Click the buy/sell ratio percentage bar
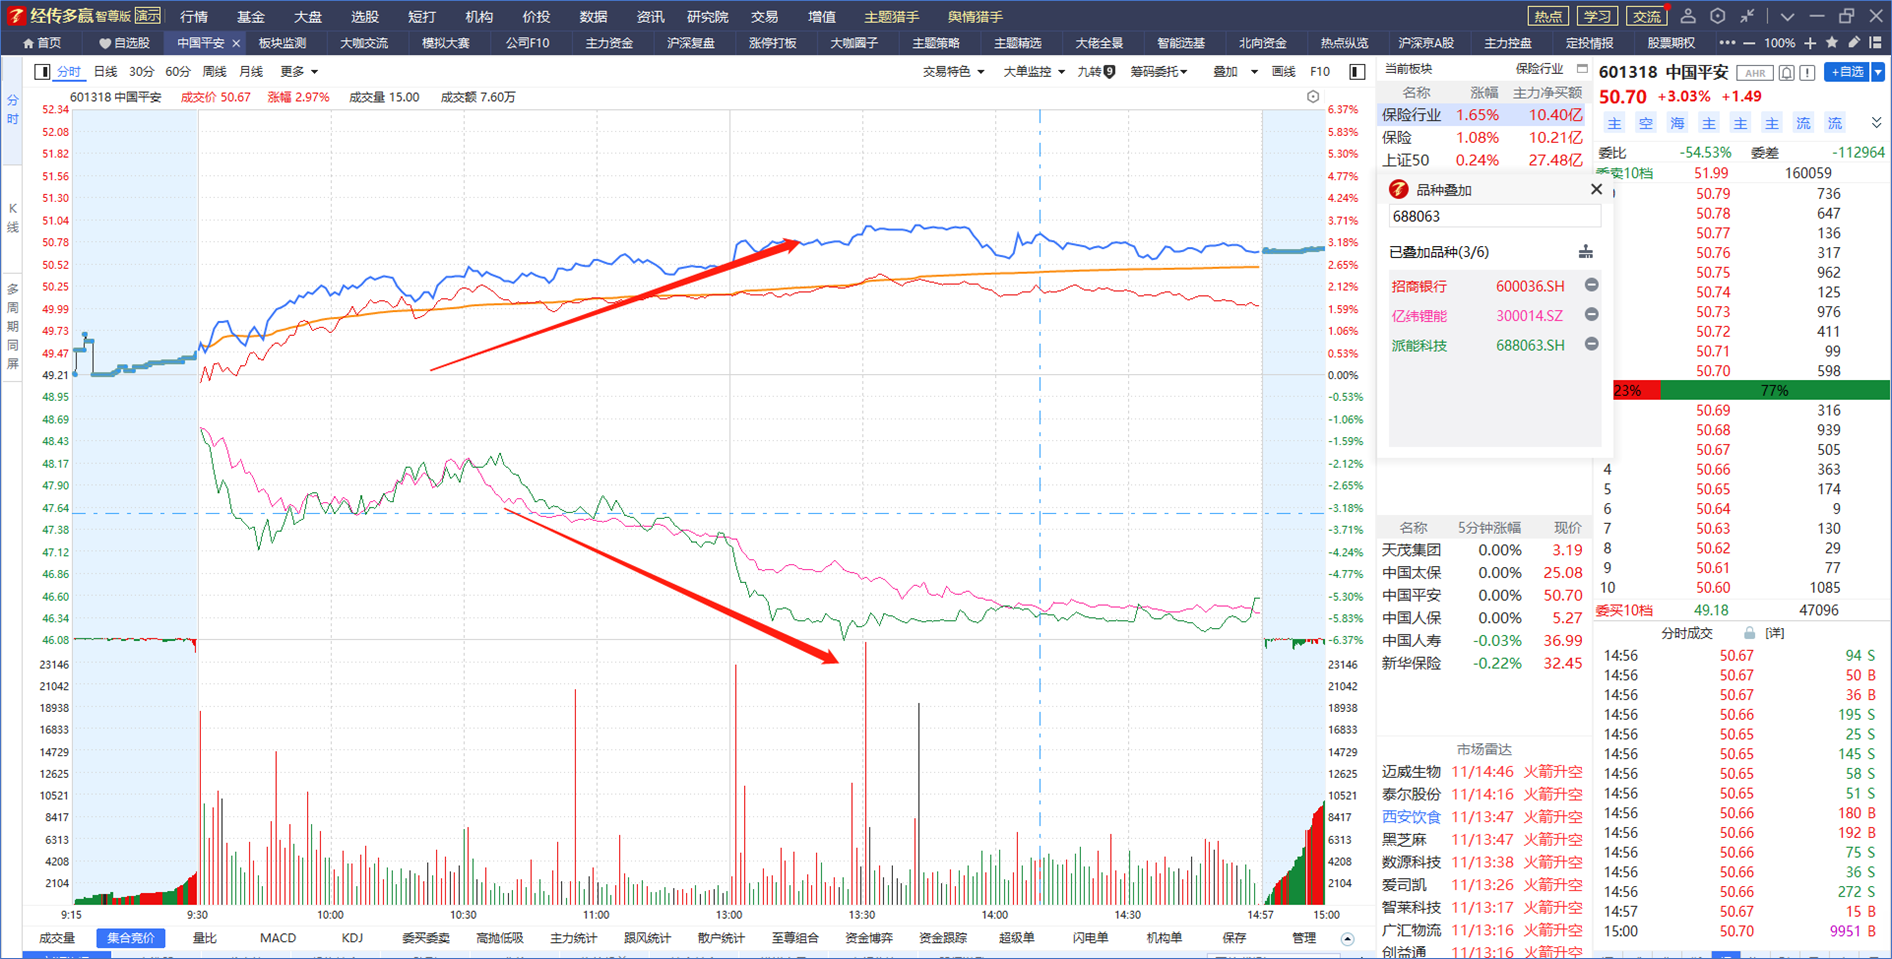Image resolution: width=1892 pixels, height=959 pixels. coord(1751,390)
